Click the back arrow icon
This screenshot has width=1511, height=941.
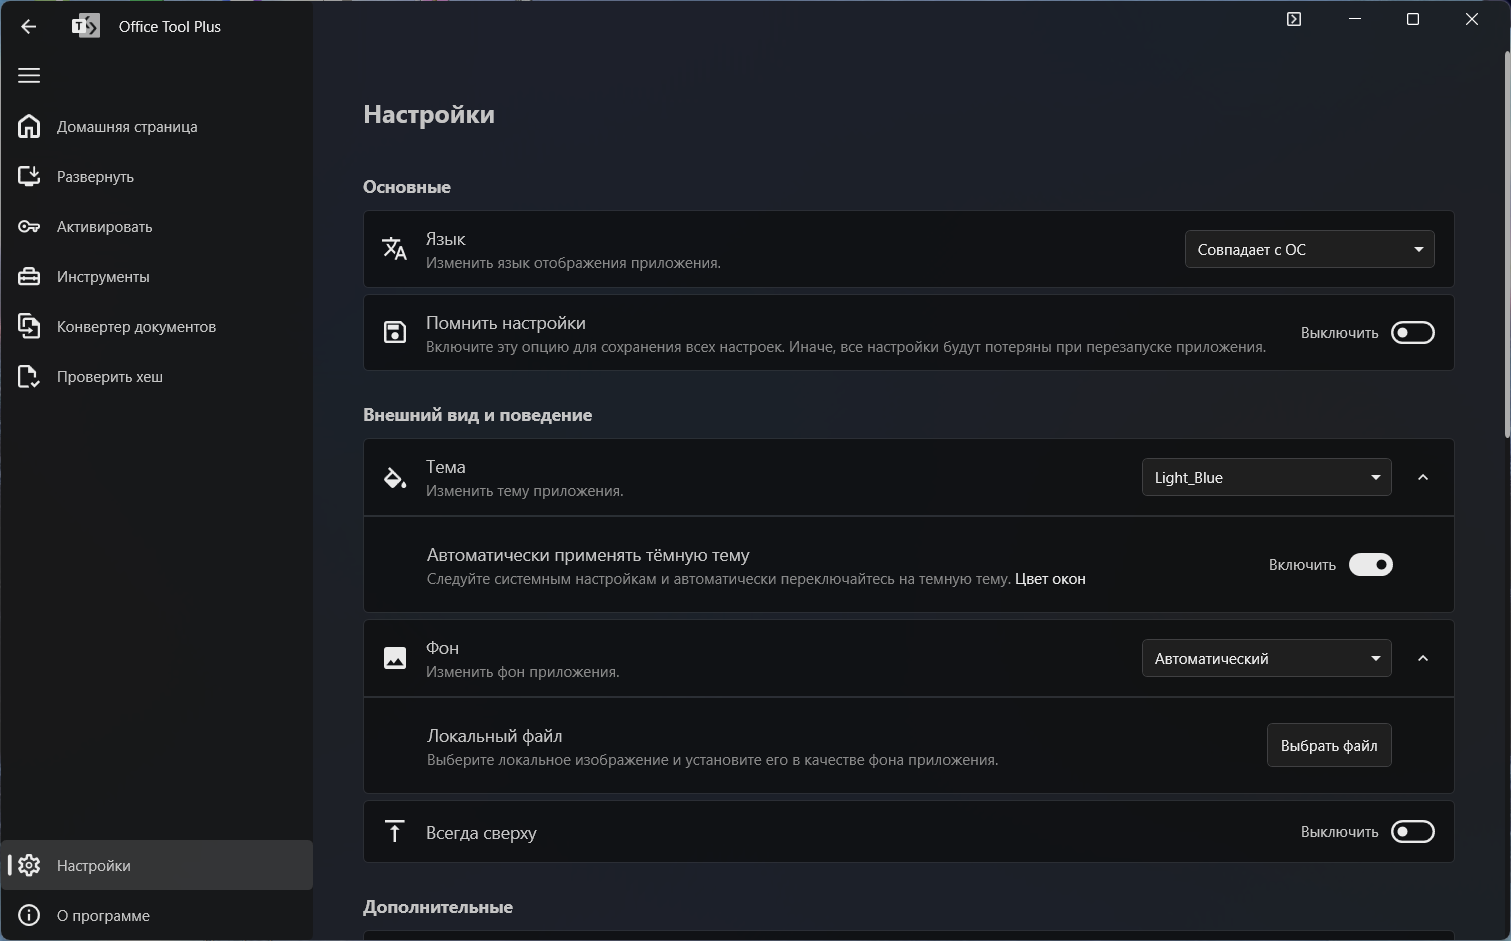tap(28, 27)
